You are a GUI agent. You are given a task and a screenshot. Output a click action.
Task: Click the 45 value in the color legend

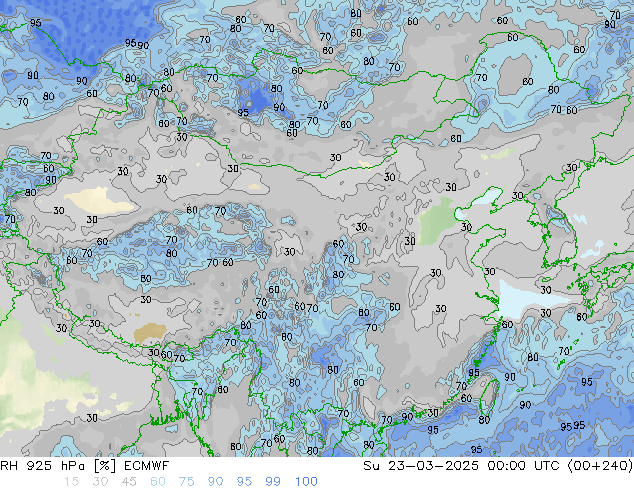129,482
